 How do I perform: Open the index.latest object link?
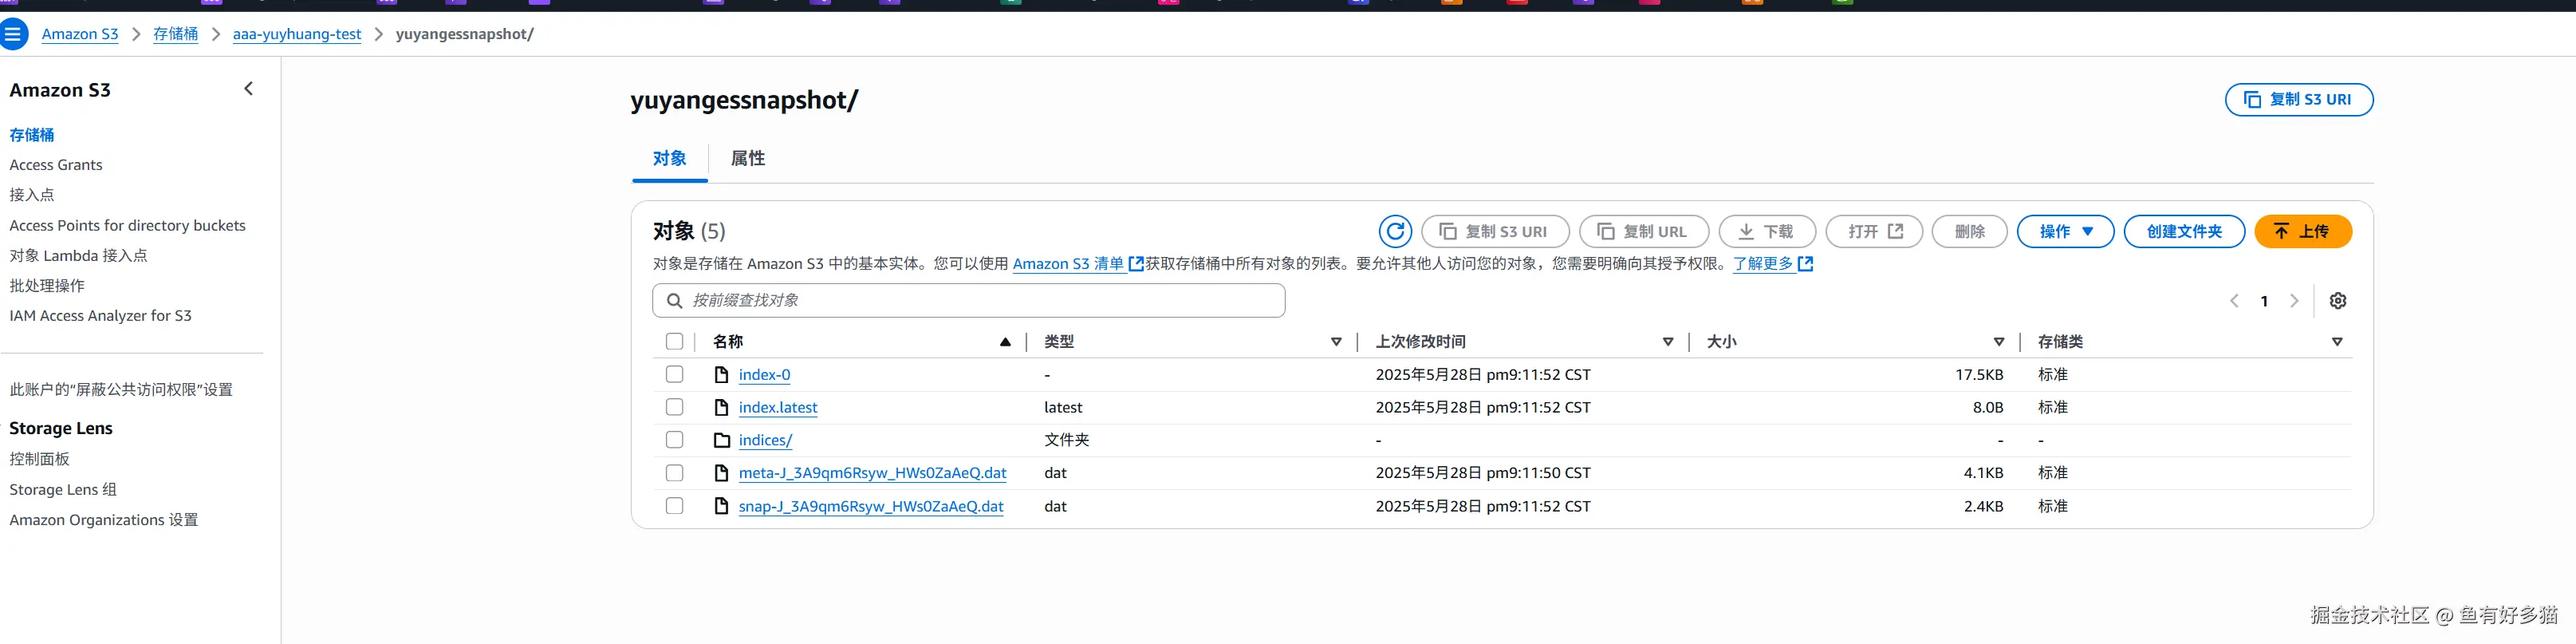(778, 408)
